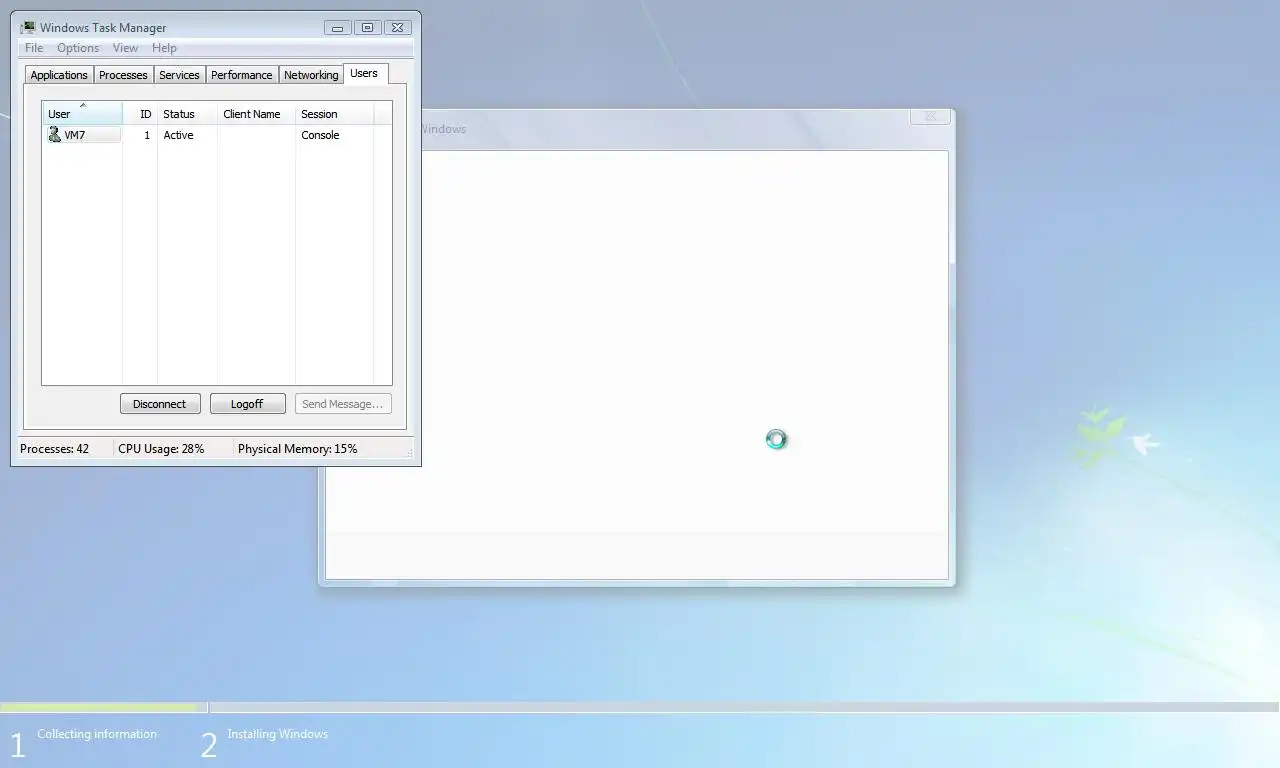Open the Help menu
The height and width of the screenshot is (768, 1280).
point(164,48)
